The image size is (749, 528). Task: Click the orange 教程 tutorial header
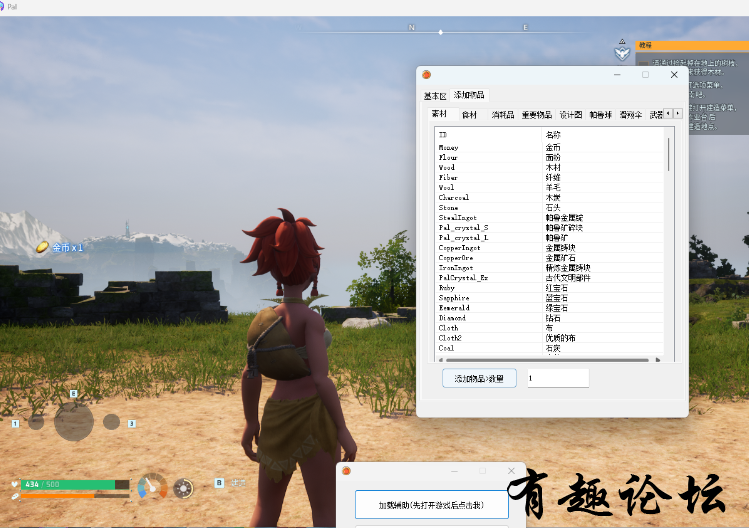[x=692, y=45]
